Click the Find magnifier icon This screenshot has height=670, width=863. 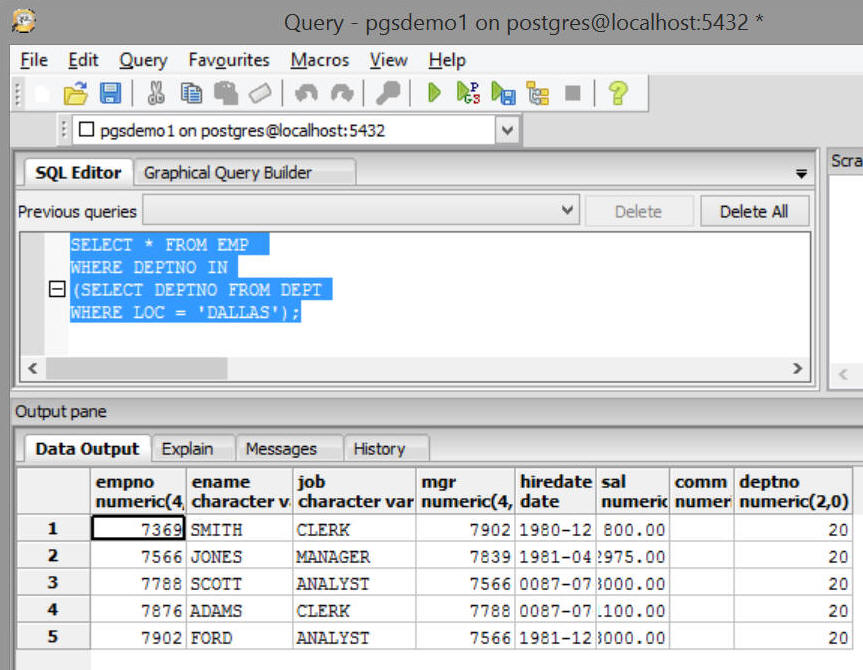click(x=388, y=94)
